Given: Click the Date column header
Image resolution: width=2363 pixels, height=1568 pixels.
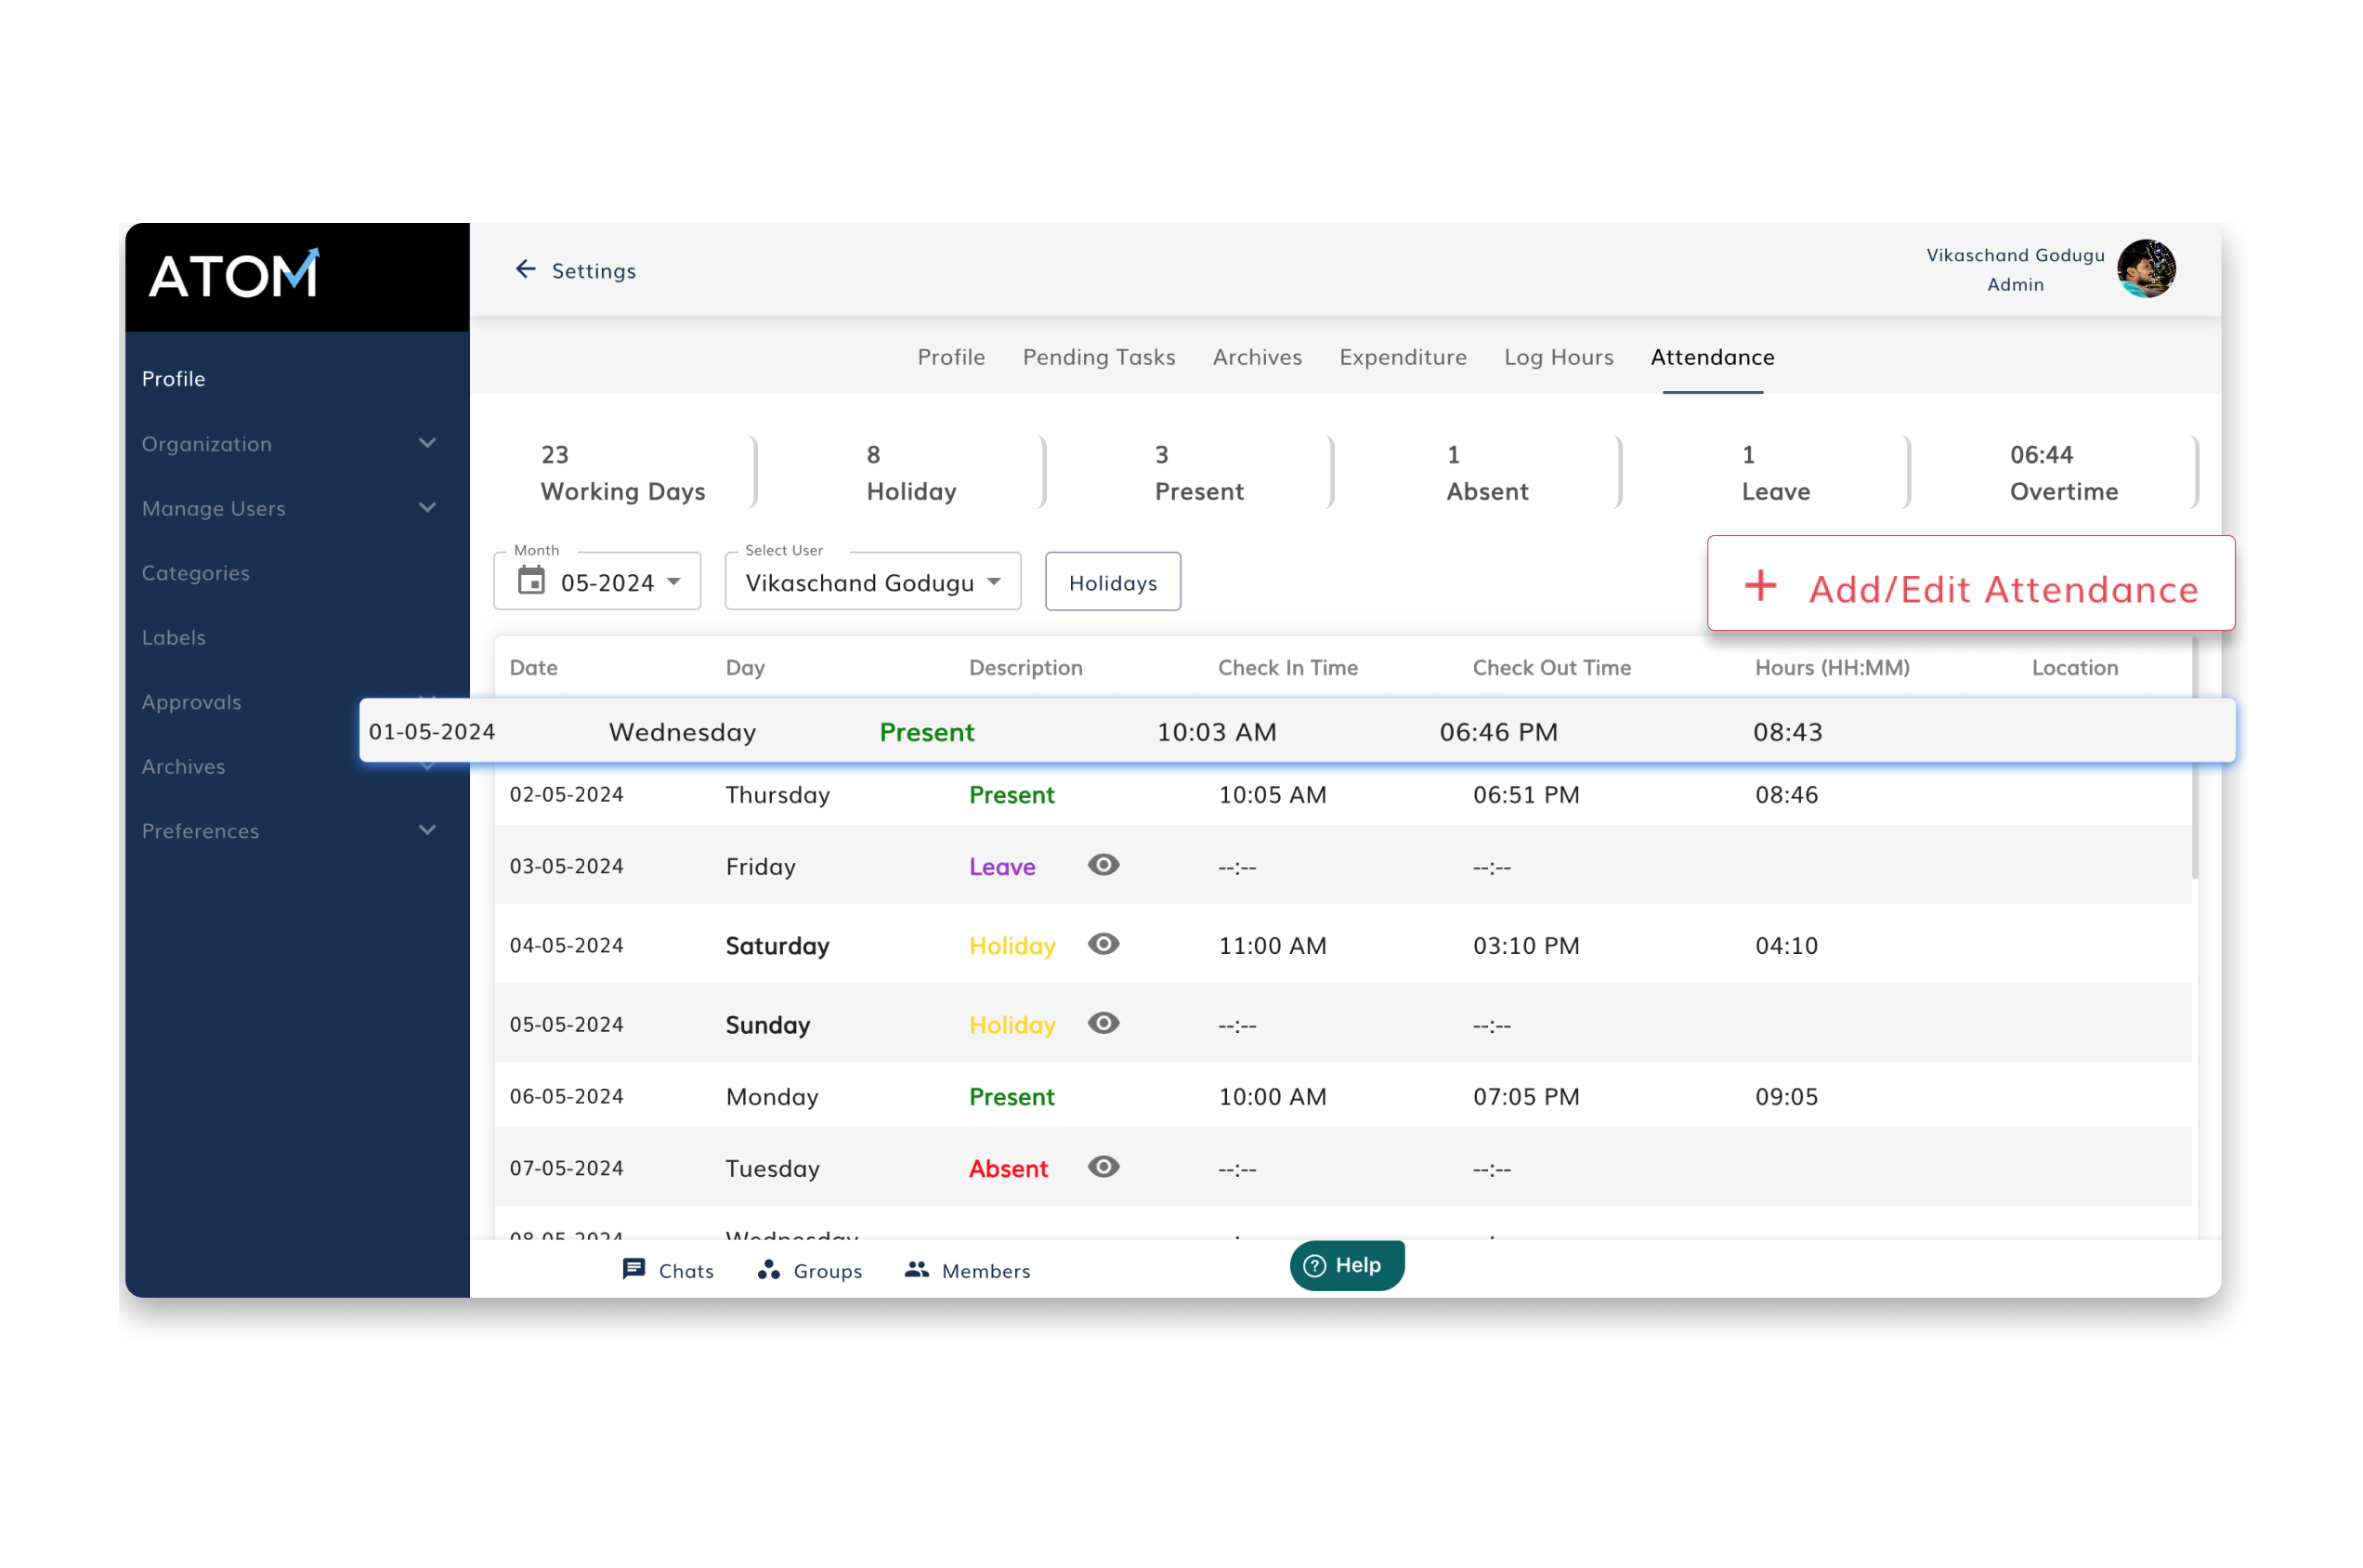Looking at the screenshot, I should click(x=534, y=667).
